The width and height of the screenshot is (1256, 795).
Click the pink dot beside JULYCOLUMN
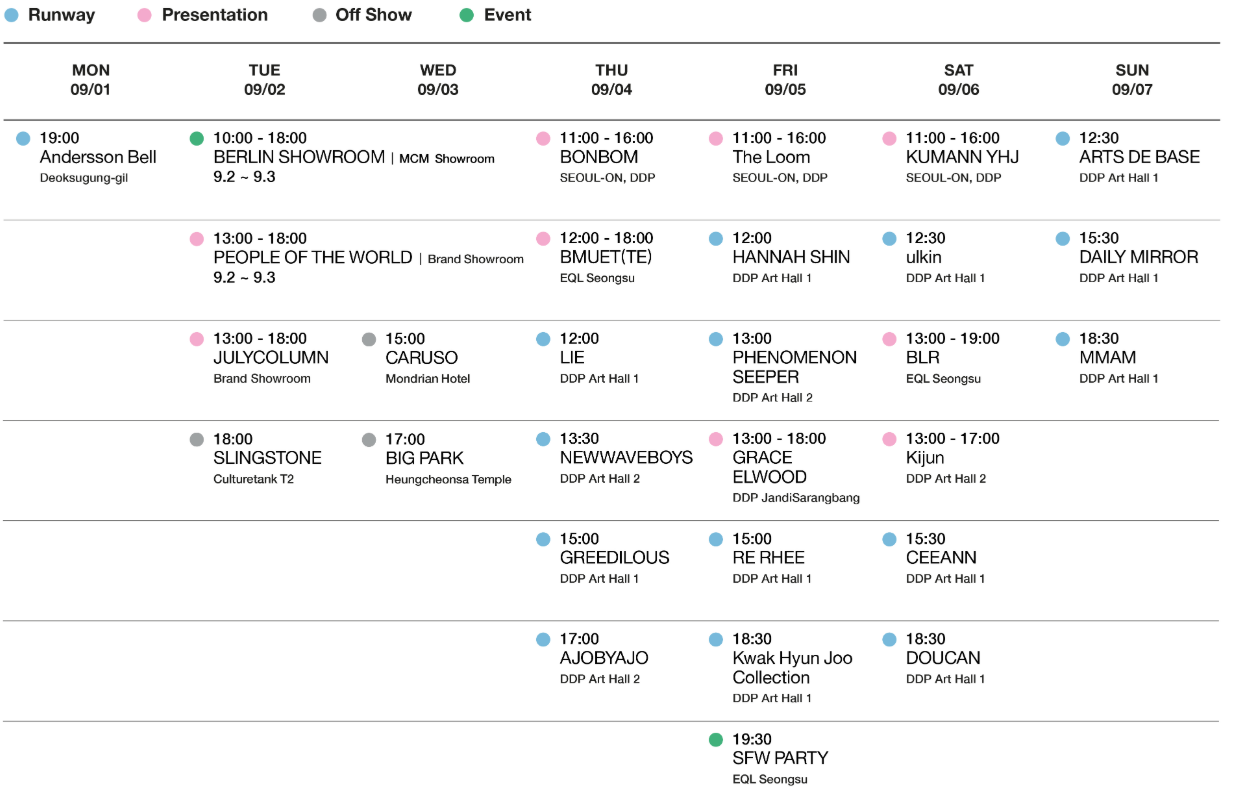pyautogui.click(x=196, y=339)
